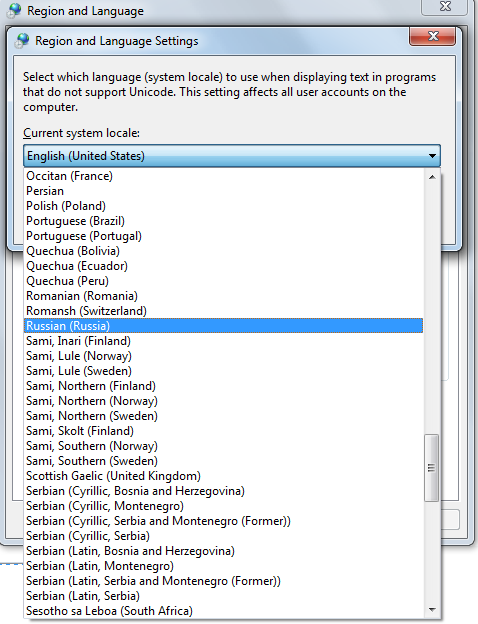Viewport: 478px width, 624px height.
Task: Select Portuguese (Brazil) option
Action: [x=223, y=221]
